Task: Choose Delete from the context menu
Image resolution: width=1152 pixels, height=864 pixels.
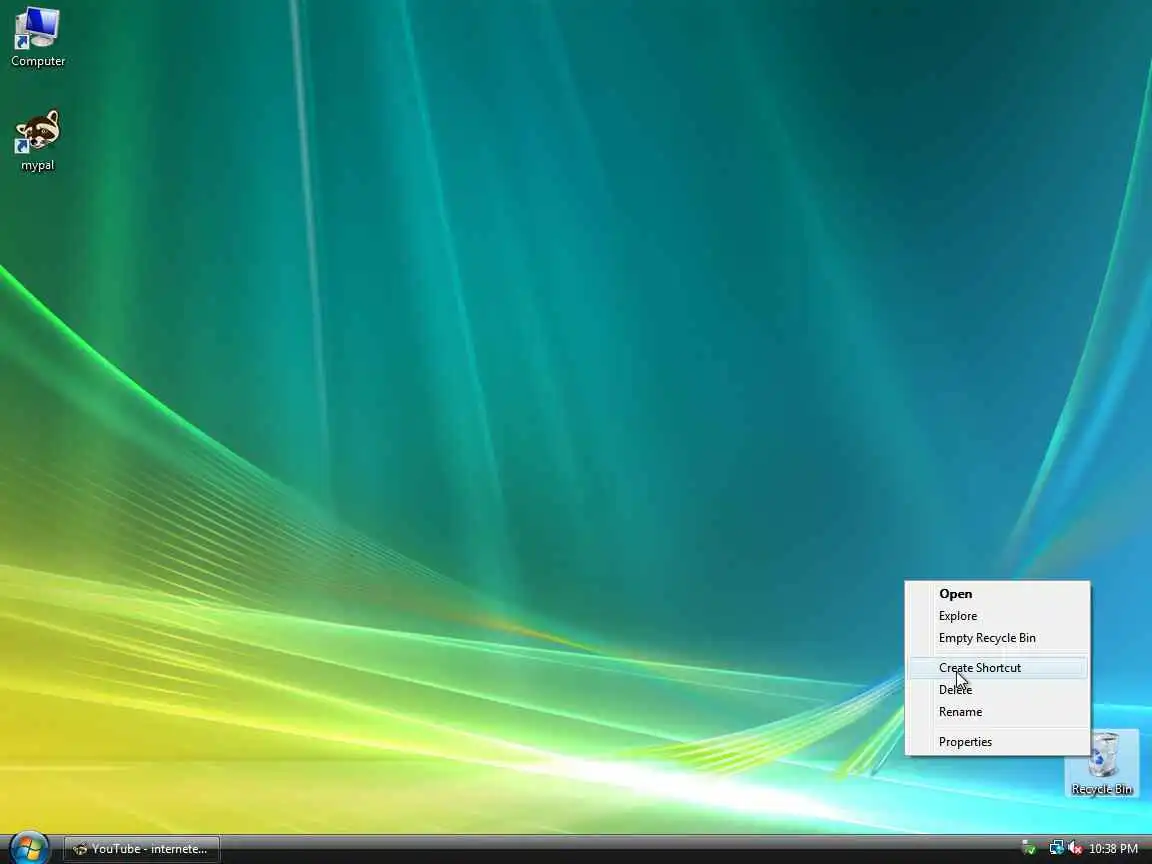Action: [998, 689]
